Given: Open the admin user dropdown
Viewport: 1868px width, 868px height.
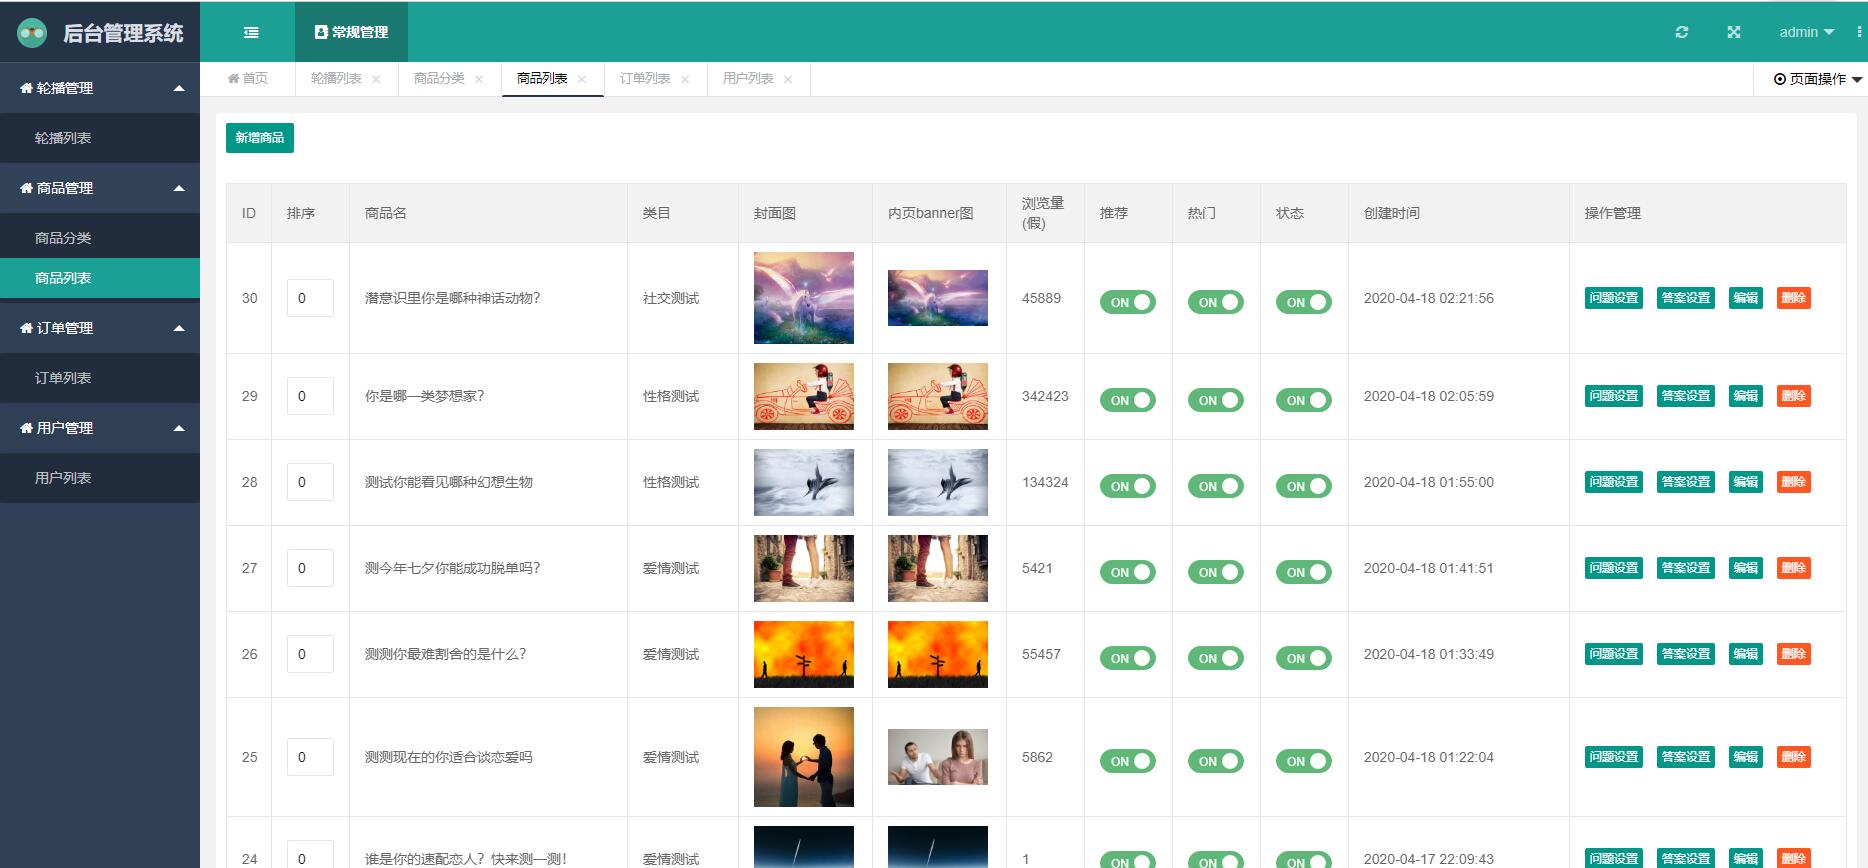Looking at the screenshot, I should pos(1806,32).
